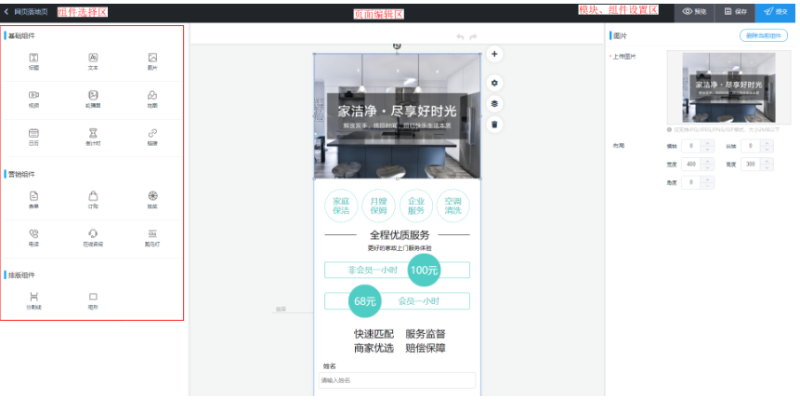Select the 企业服务 circle on canvas

click(416, 206)
